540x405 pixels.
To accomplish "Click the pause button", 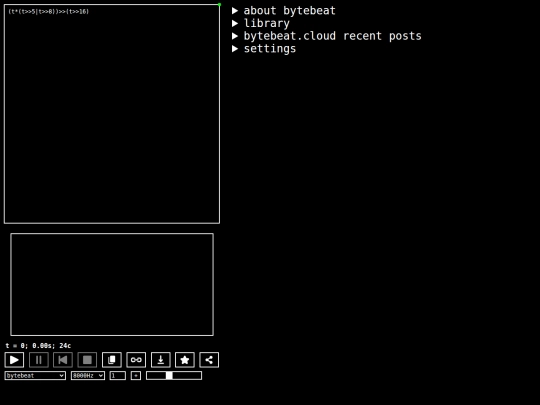I will [39, 360].
